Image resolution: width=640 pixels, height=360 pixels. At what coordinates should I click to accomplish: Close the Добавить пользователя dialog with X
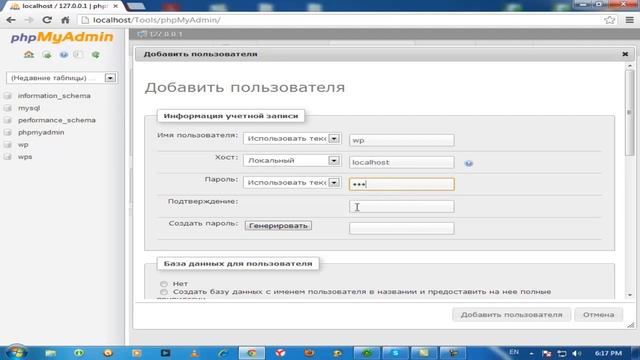tap(625, 54)
